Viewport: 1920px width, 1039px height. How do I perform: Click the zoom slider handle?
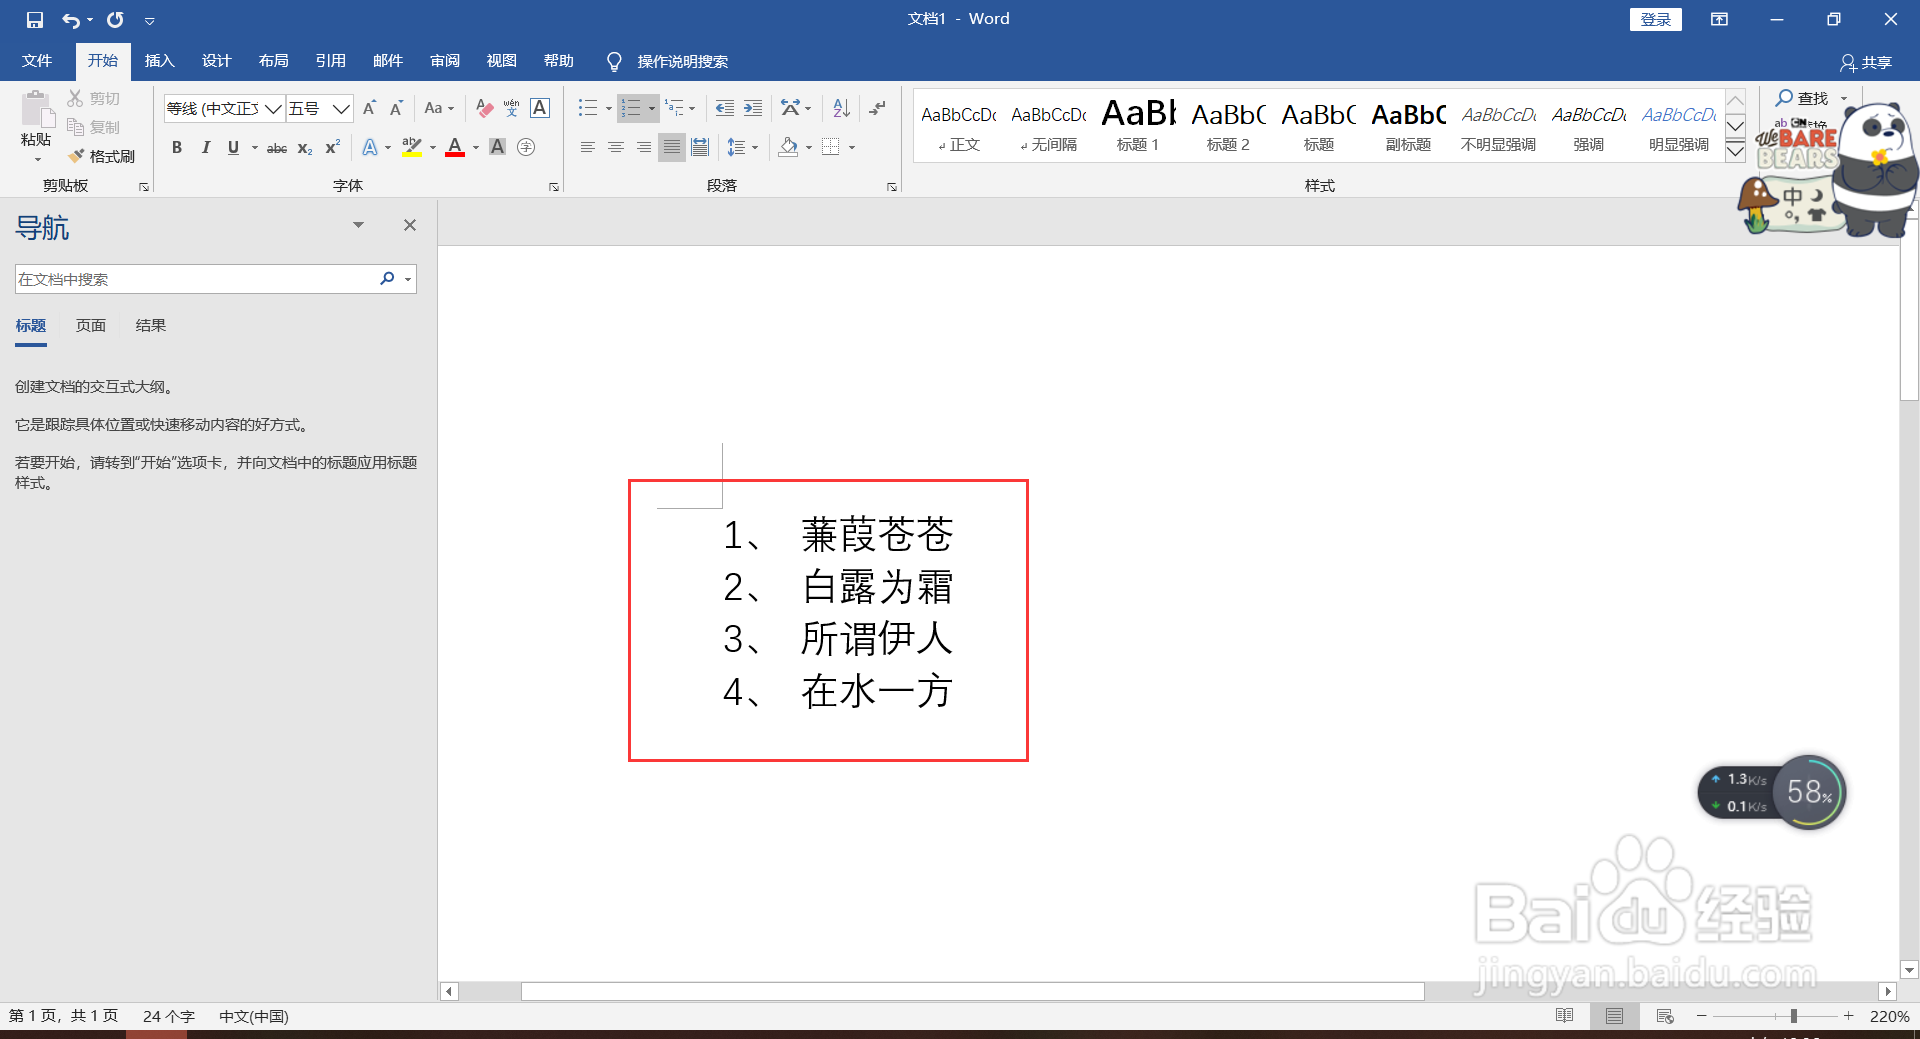click(1794, 1016)
